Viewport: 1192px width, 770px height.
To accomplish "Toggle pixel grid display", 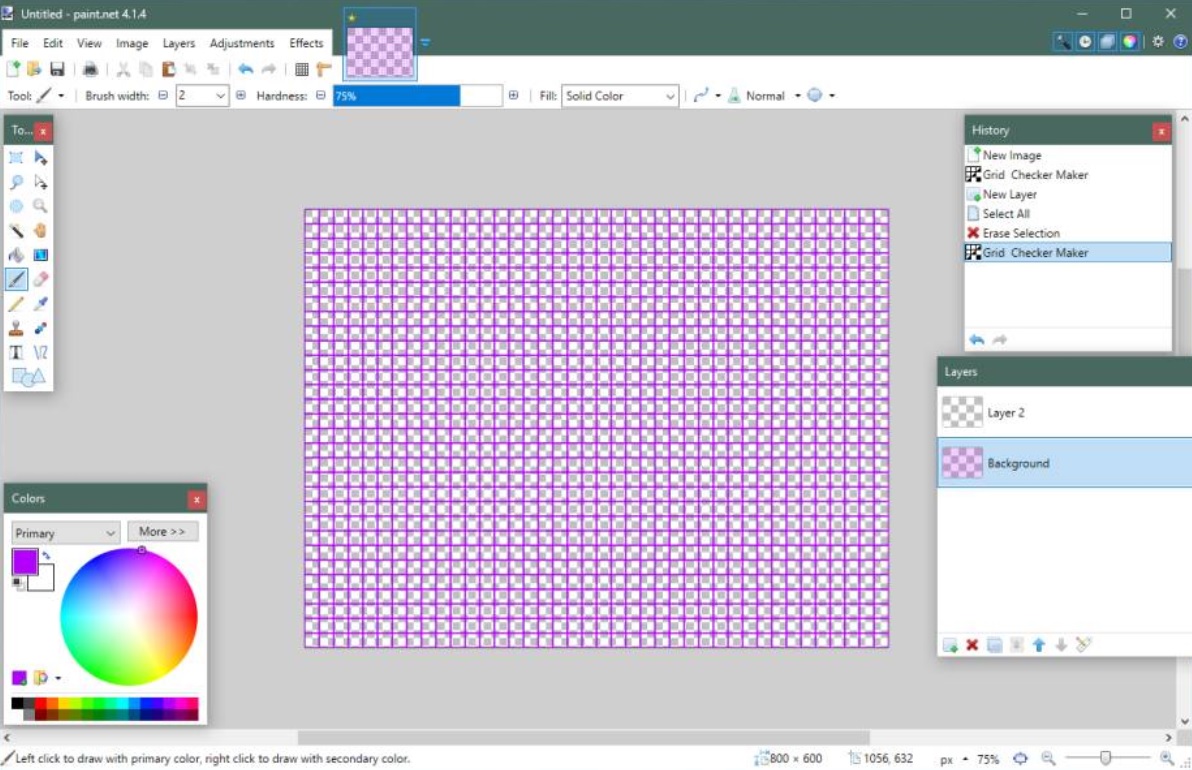I will click(302, 69).
